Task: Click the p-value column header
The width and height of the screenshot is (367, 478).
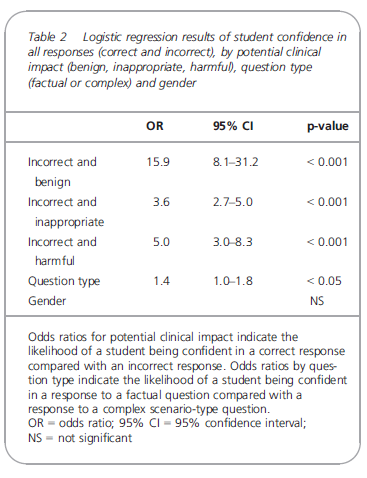Action: point(328,126)
